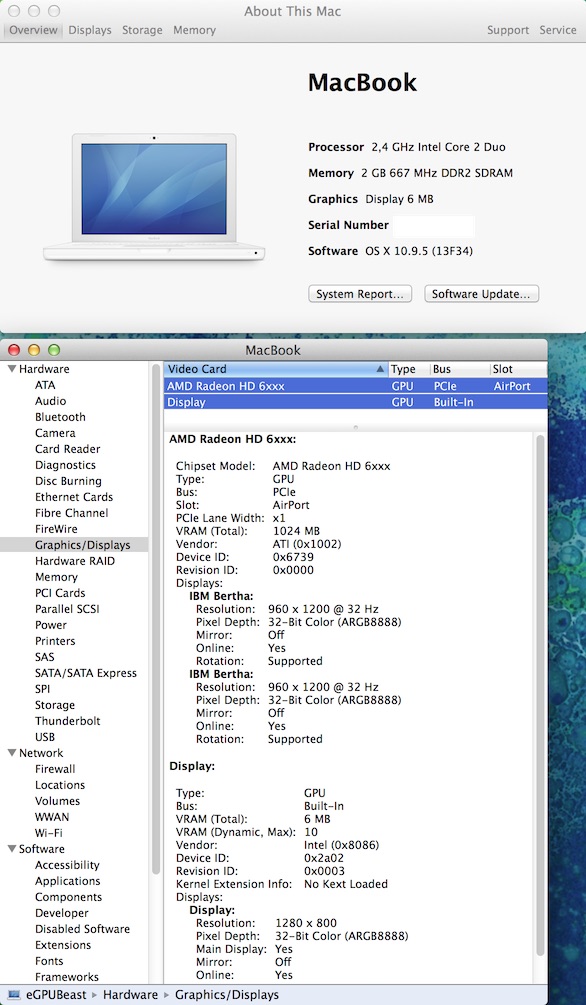Click the Device ID value 0x6739
The width and height of the screenshot is (586, 1005).
point(293,557)
